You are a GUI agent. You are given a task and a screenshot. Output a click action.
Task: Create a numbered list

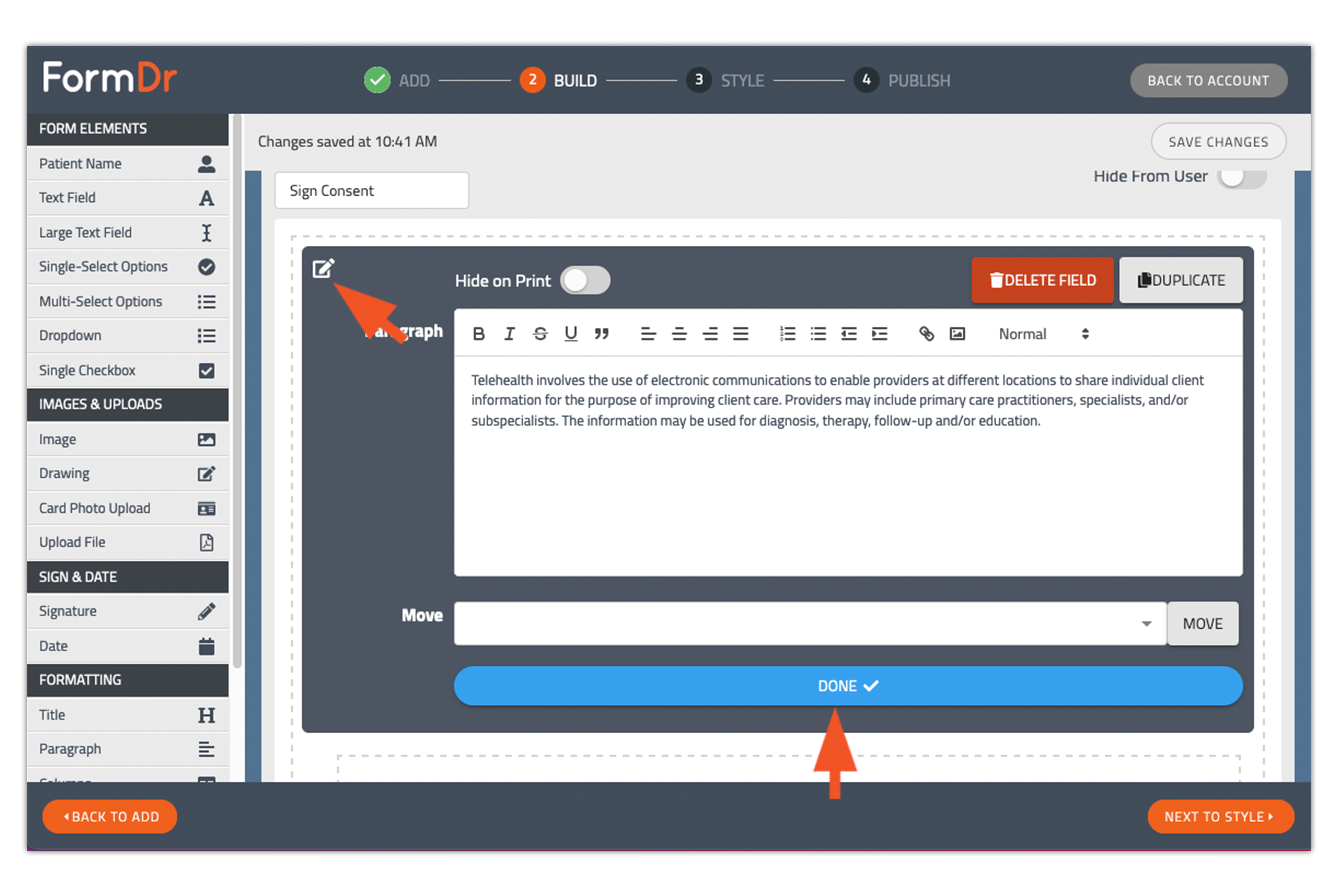(x=787, y=334)
